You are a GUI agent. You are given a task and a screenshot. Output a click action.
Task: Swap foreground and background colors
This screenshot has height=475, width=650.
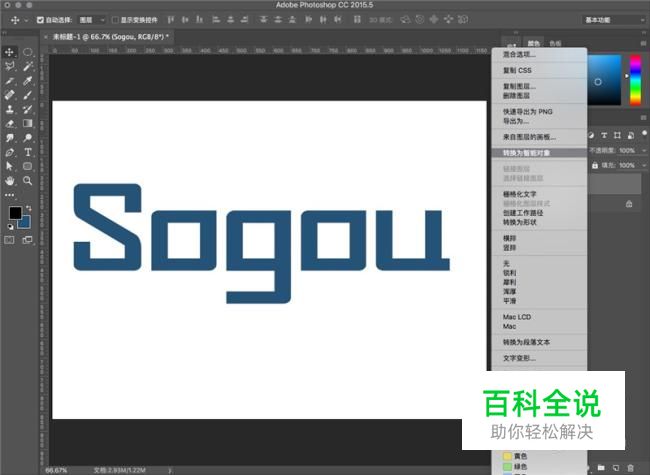tap(29, 208)
